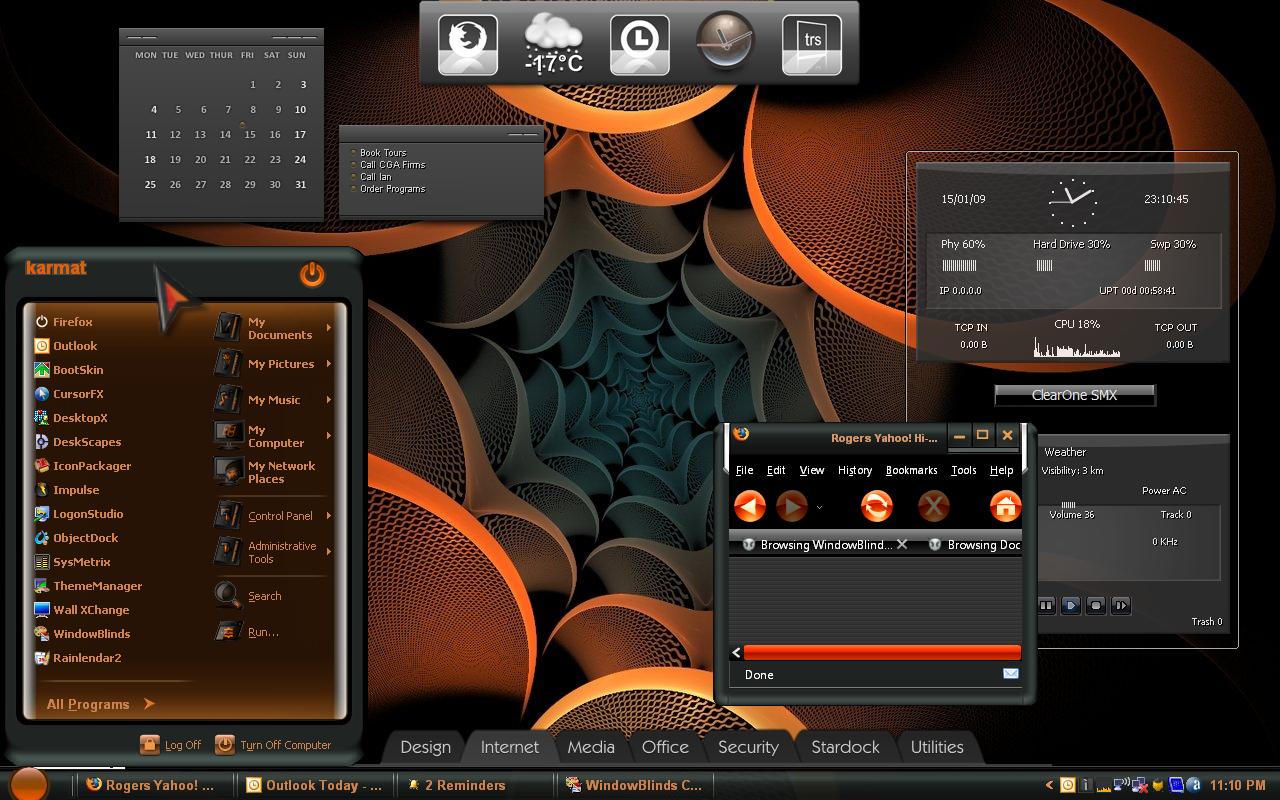Screen dimensions: 1280x800
Task: Click the orange power icon in start menu
Action: click(x=312, y=274)
